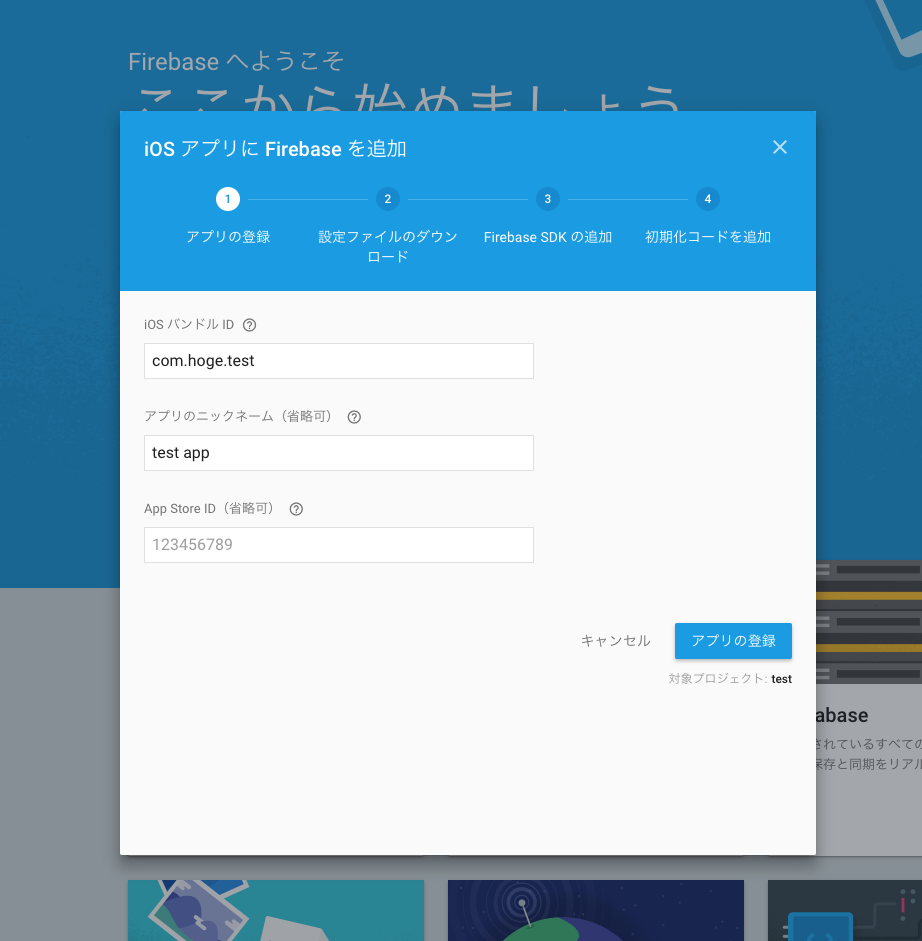Click step 3 circle in stepper
922x941 pixels.
[x=547, y=199]
